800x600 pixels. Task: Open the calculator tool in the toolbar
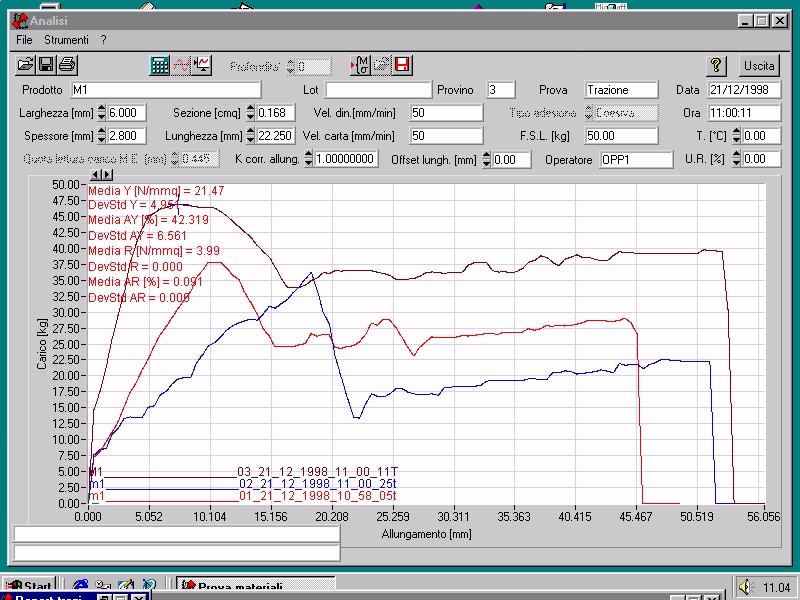(x=160, y=66)
